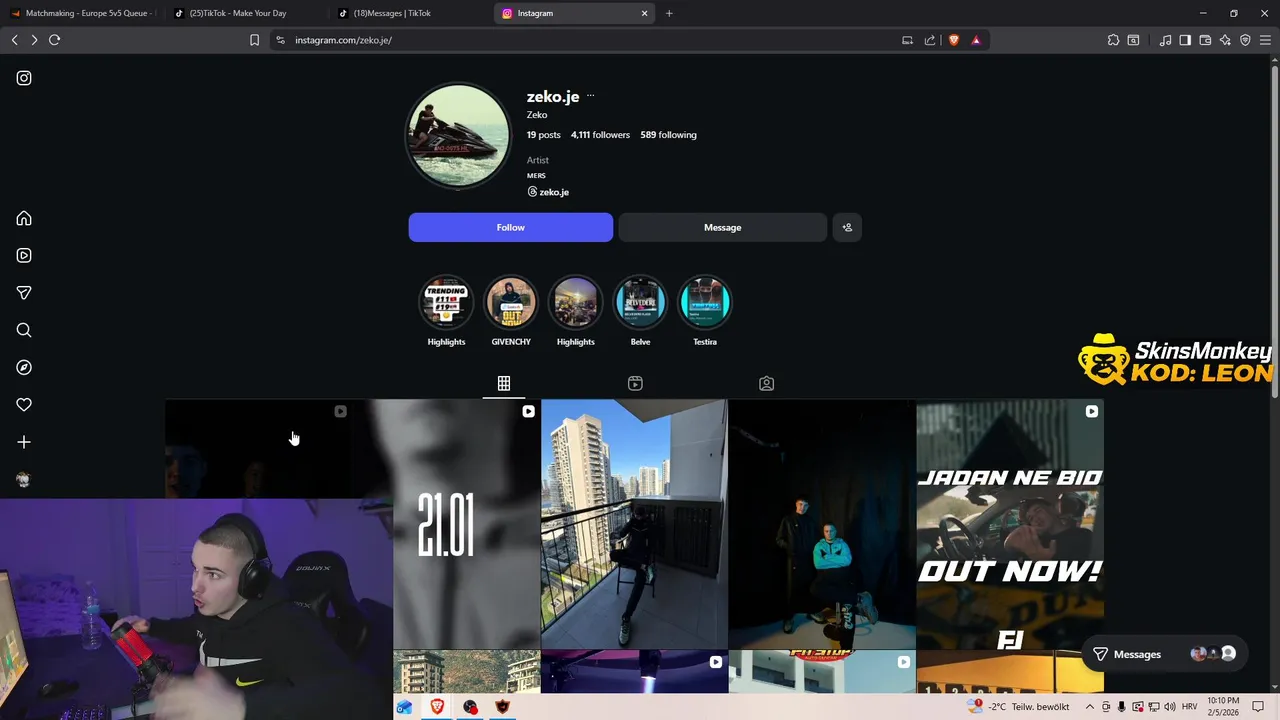Open Reels from the Instagram sidebar

(24, 256)
